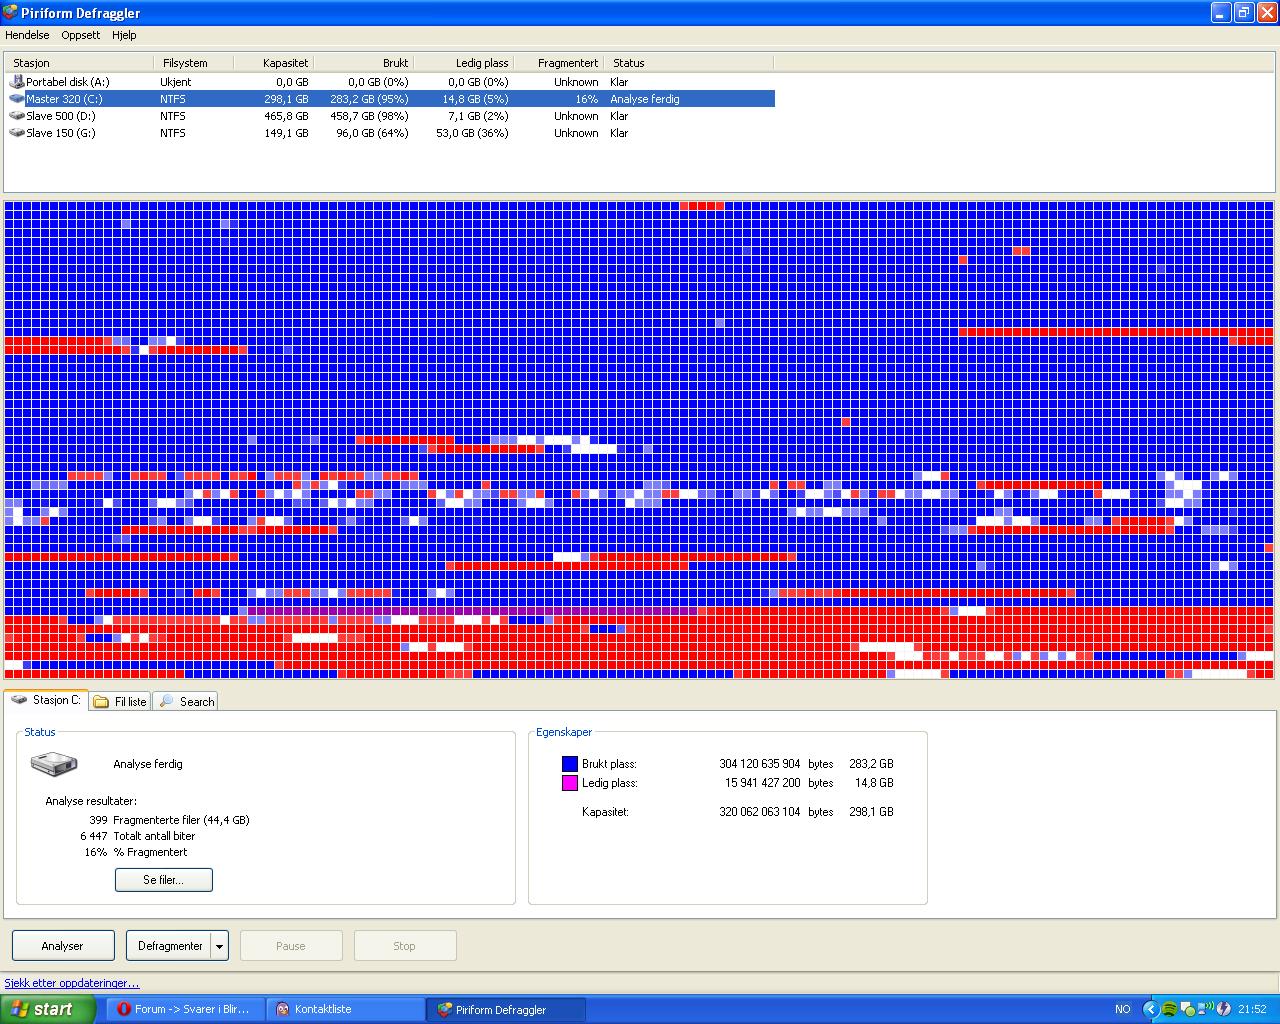Sort by the Status column header
Image resolution: width=1280 pixels, height=1024 pixels.
pos(689,63)
